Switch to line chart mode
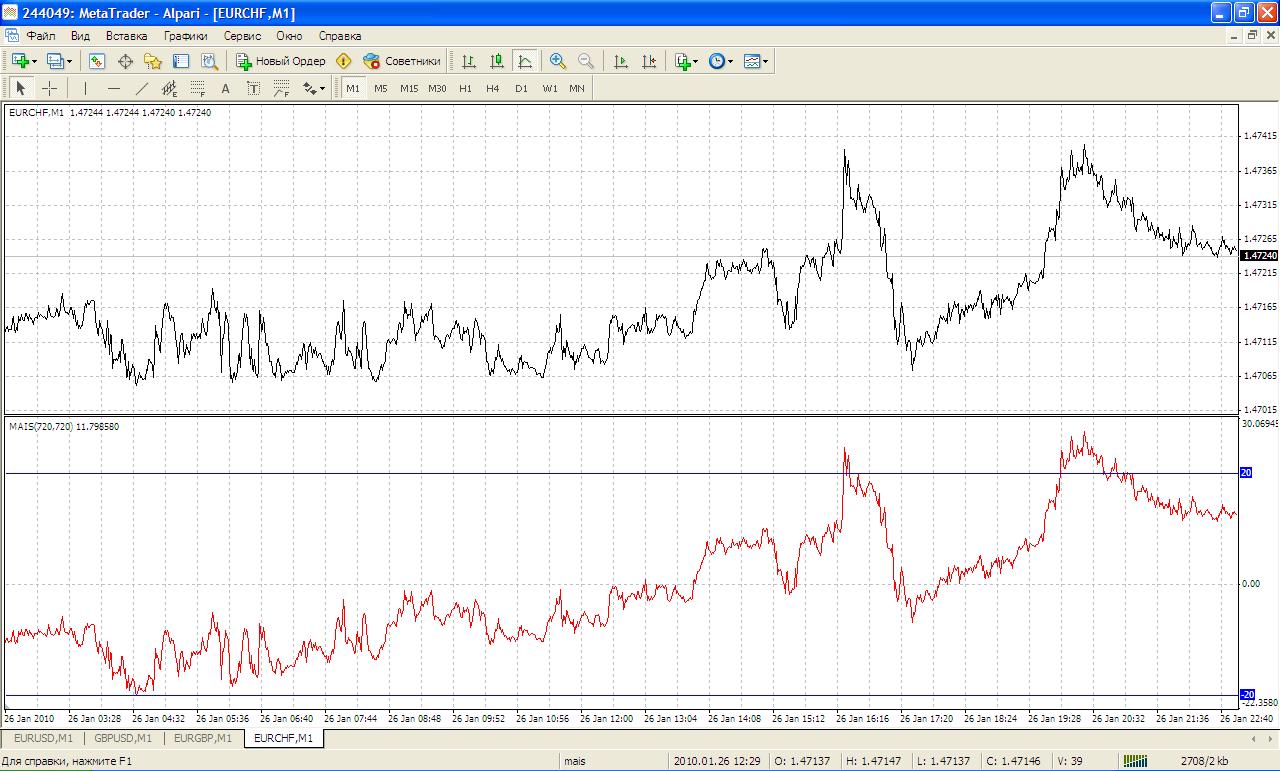 (x=525, y=61)
